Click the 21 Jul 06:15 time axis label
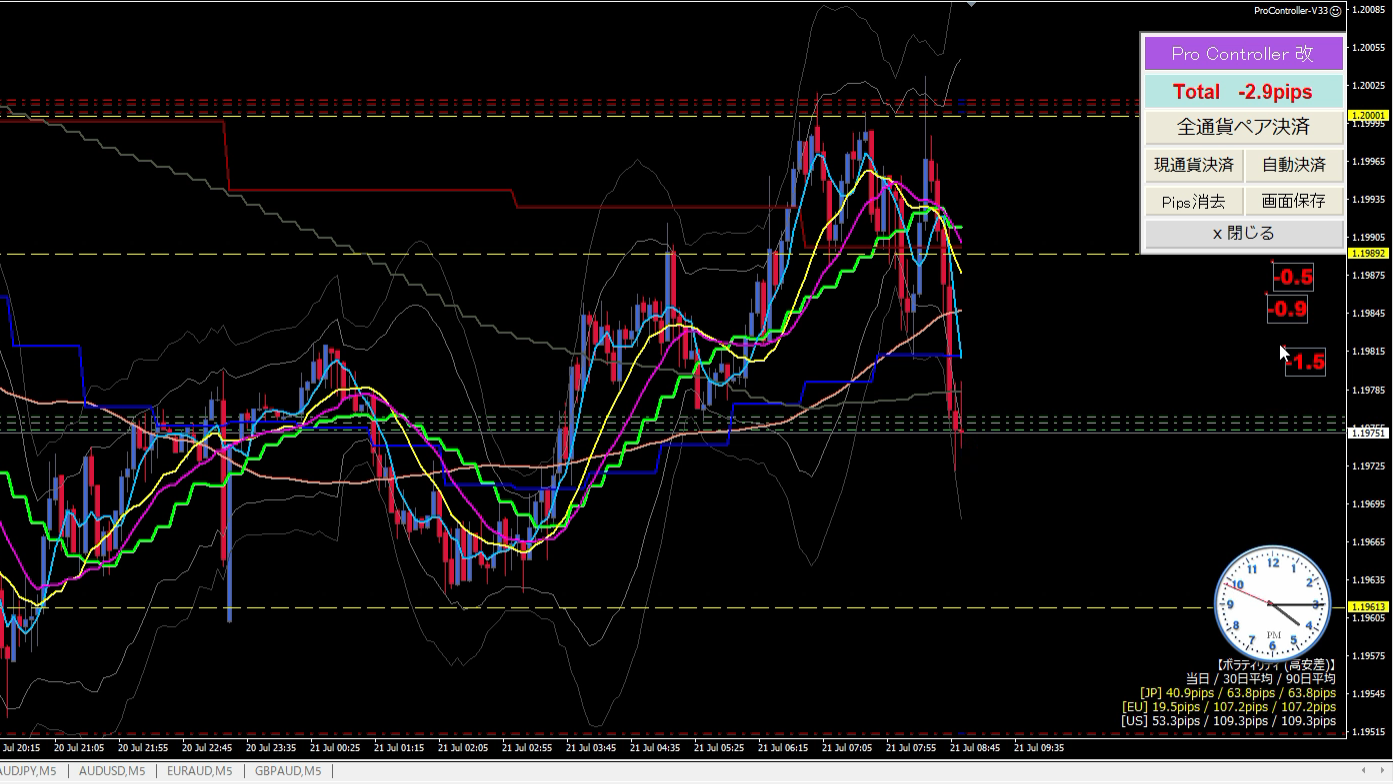 pos(782,747)
